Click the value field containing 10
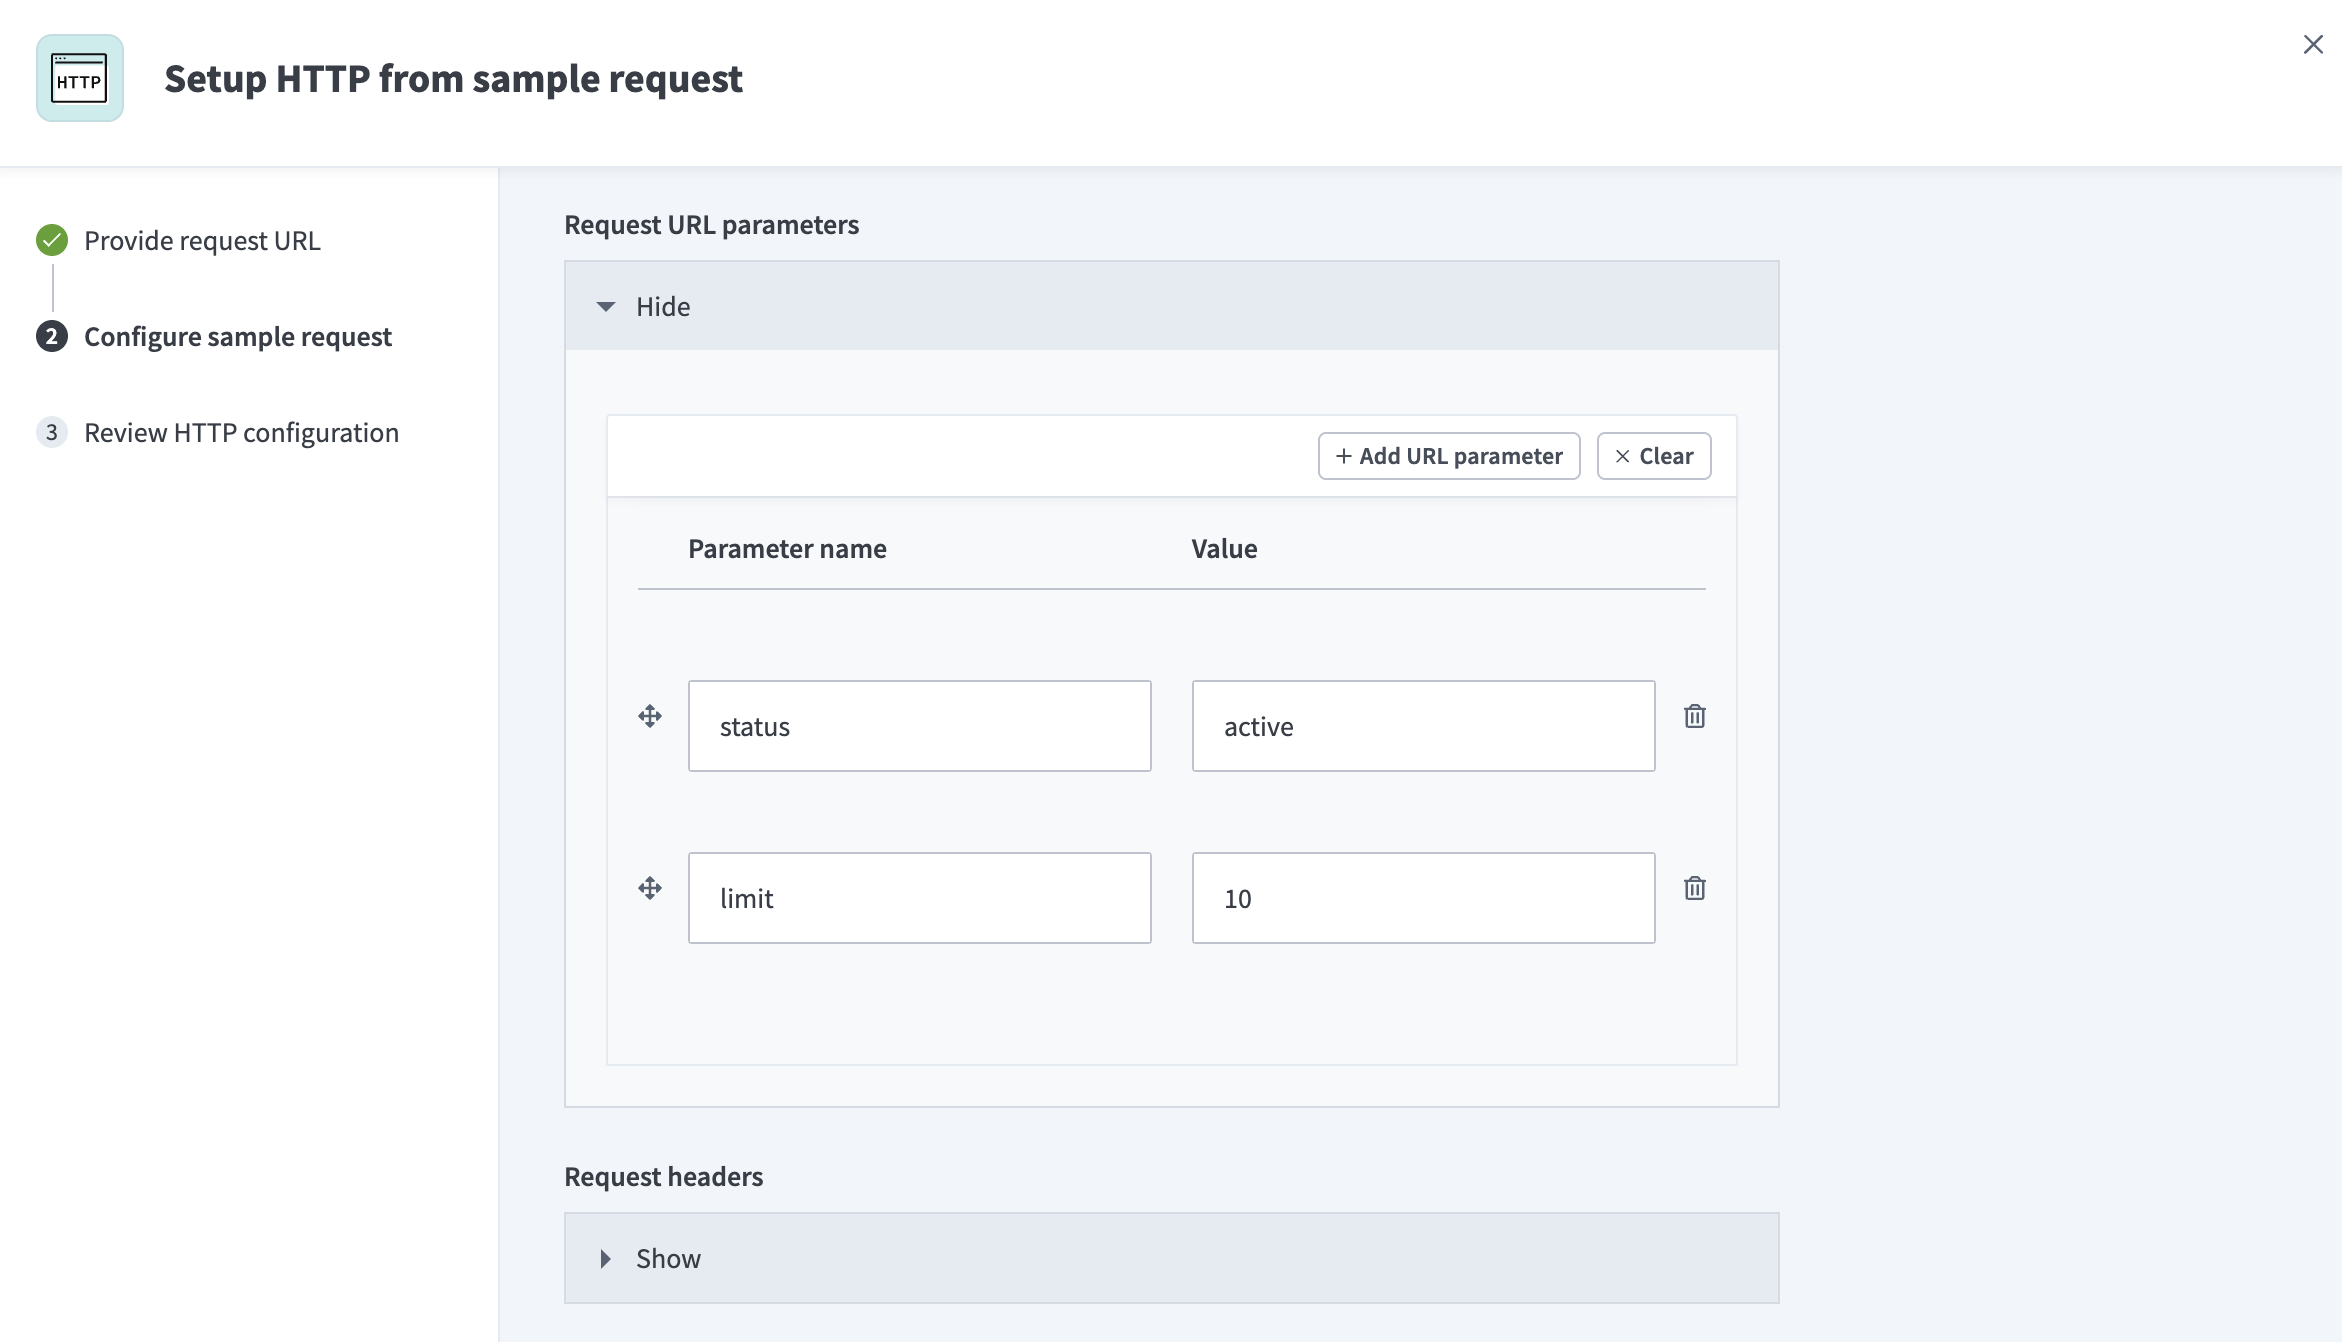The height and width of the screenshot is (1342, 2342). 1422,898
